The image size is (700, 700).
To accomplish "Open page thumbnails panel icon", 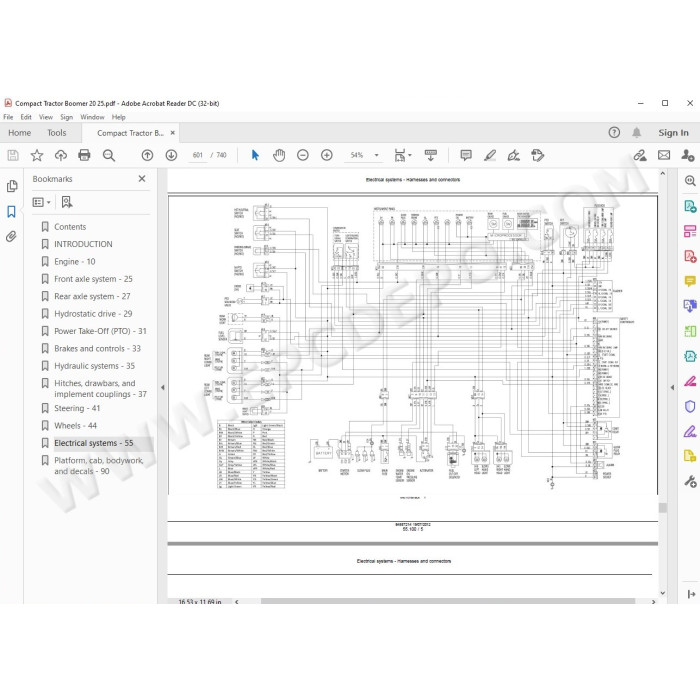I will (x=12, y=186).
